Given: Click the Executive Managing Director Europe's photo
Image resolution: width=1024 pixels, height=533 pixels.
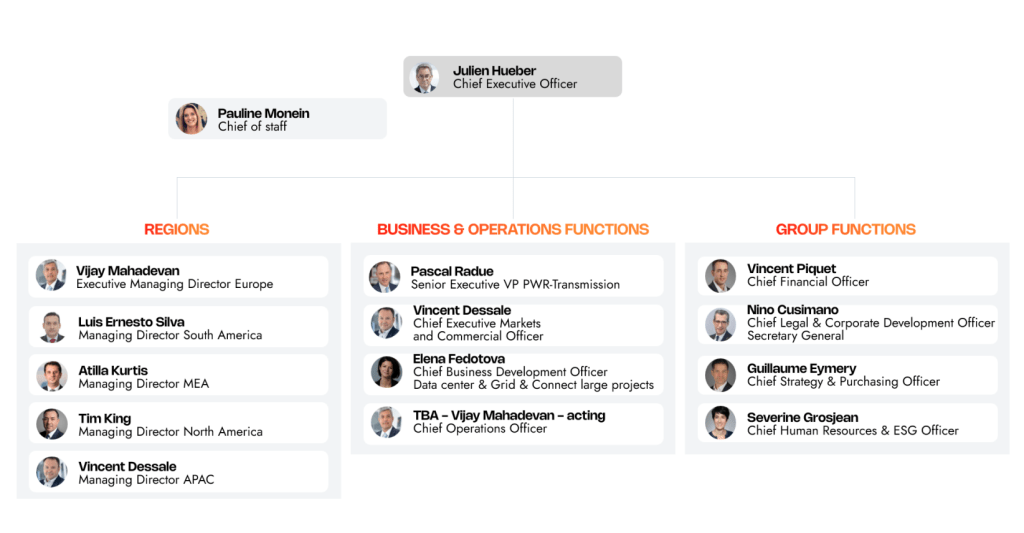Looking at the screenshot, I should [51, 276].
